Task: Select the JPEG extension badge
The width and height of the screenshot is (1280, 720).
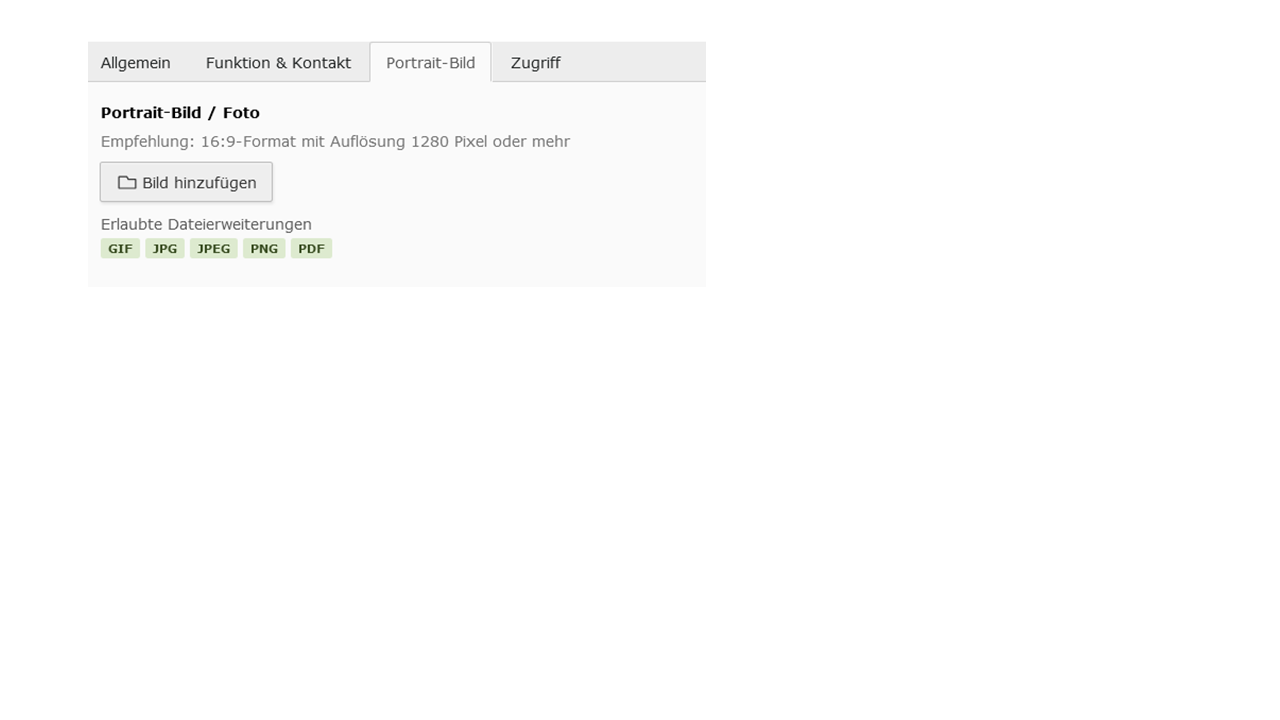Action: tap(214, 249)
